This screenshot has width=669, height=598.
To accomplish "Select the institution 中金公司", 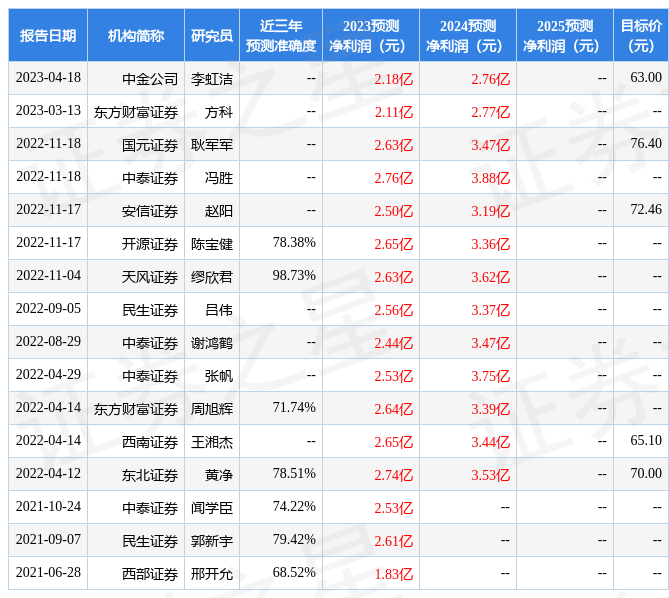I will [150, 79].
